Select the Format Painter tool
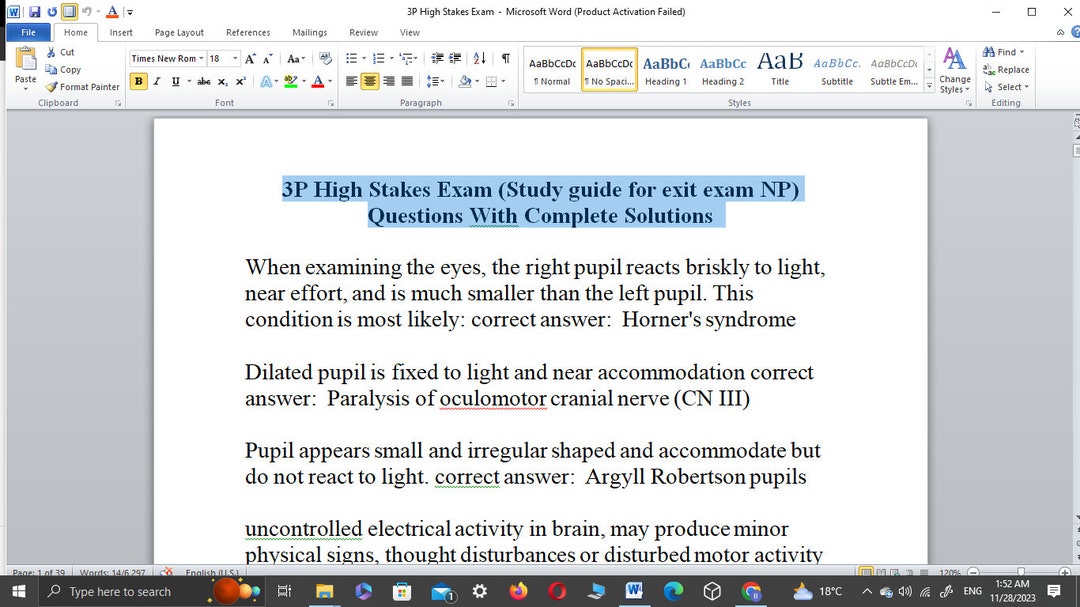The image size is (1080, 607). click(82, 87)
